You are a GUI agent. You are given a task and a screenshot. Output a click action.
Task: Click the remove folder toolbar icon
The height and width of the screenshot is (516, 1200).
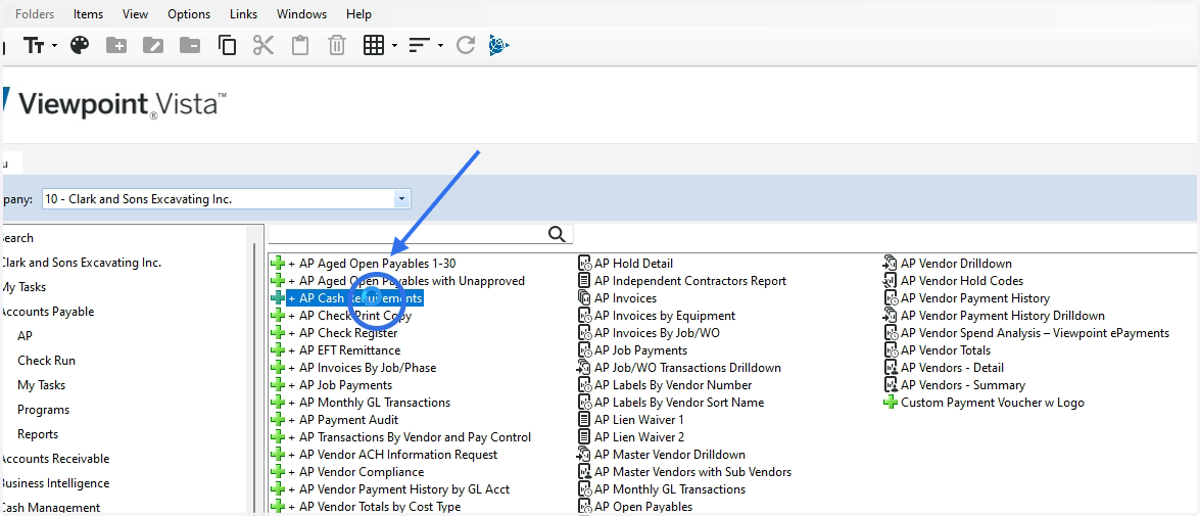[189, 45]
